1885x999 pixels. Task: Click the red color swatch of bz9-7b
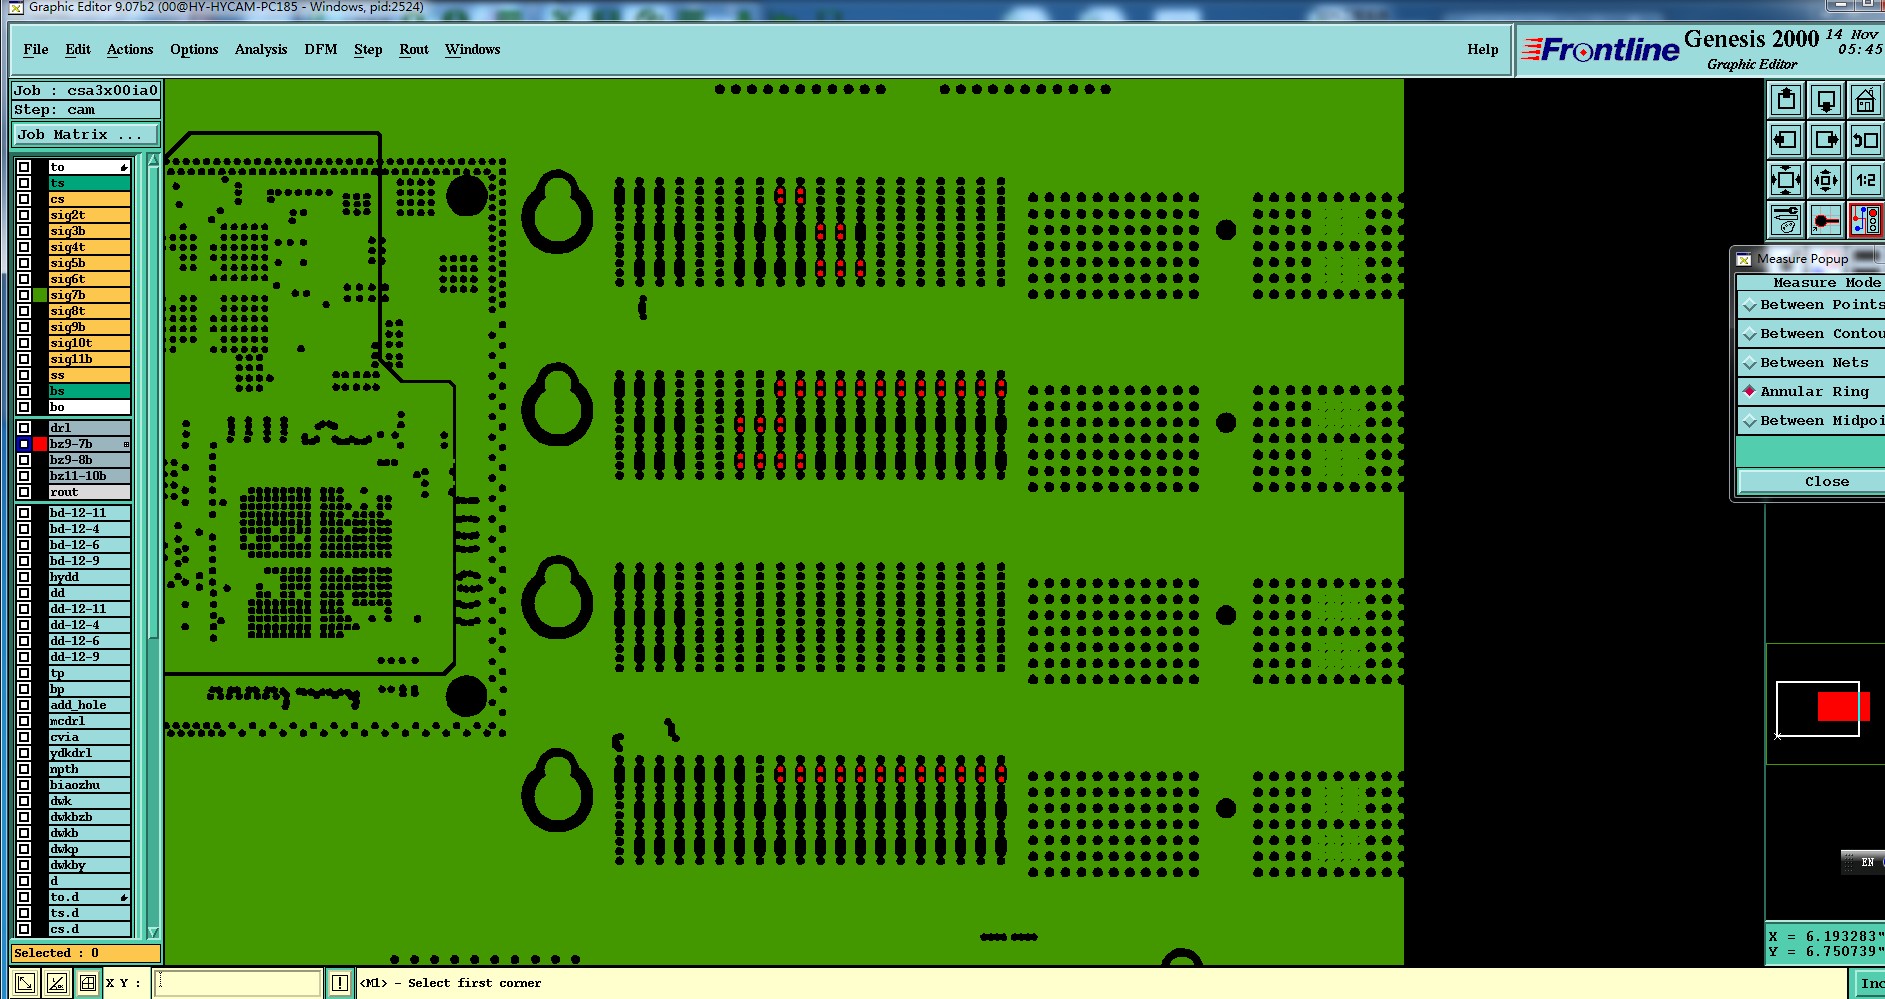point(40,444)
